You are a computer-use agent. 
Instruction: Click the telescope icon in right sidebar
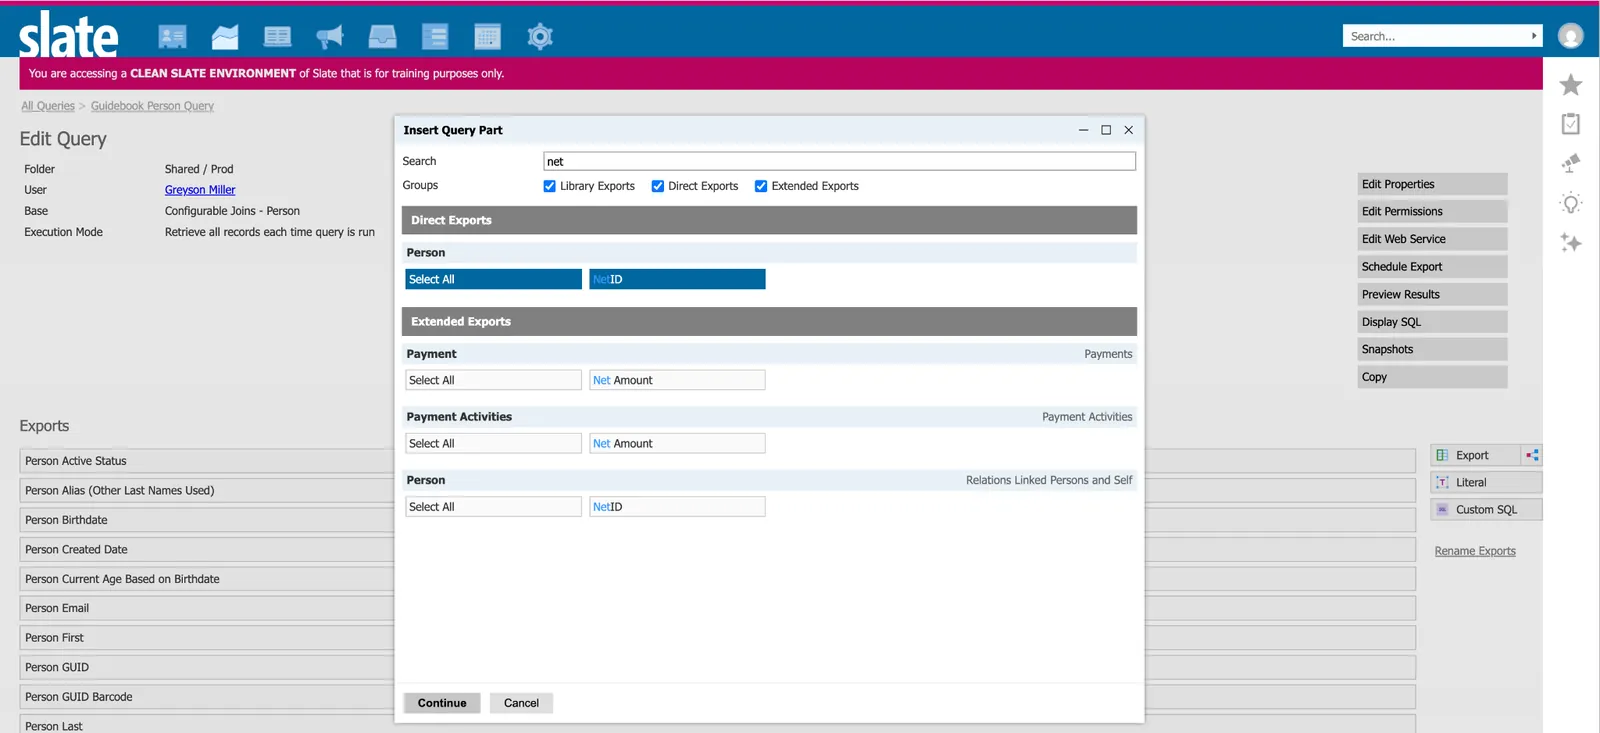pyautogui.click(x=1571, y=163)
